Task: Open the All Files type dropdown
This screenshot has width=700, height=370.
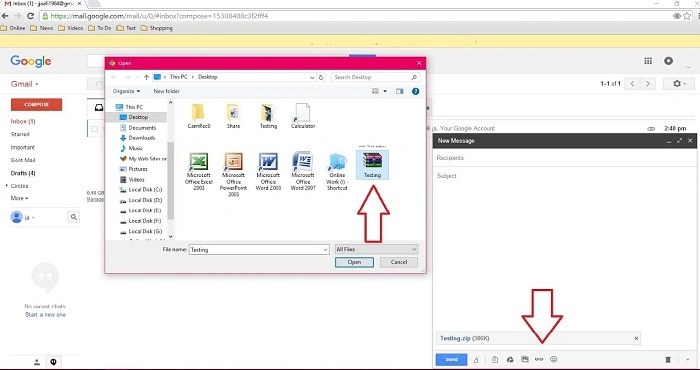Action: (376, 249)
